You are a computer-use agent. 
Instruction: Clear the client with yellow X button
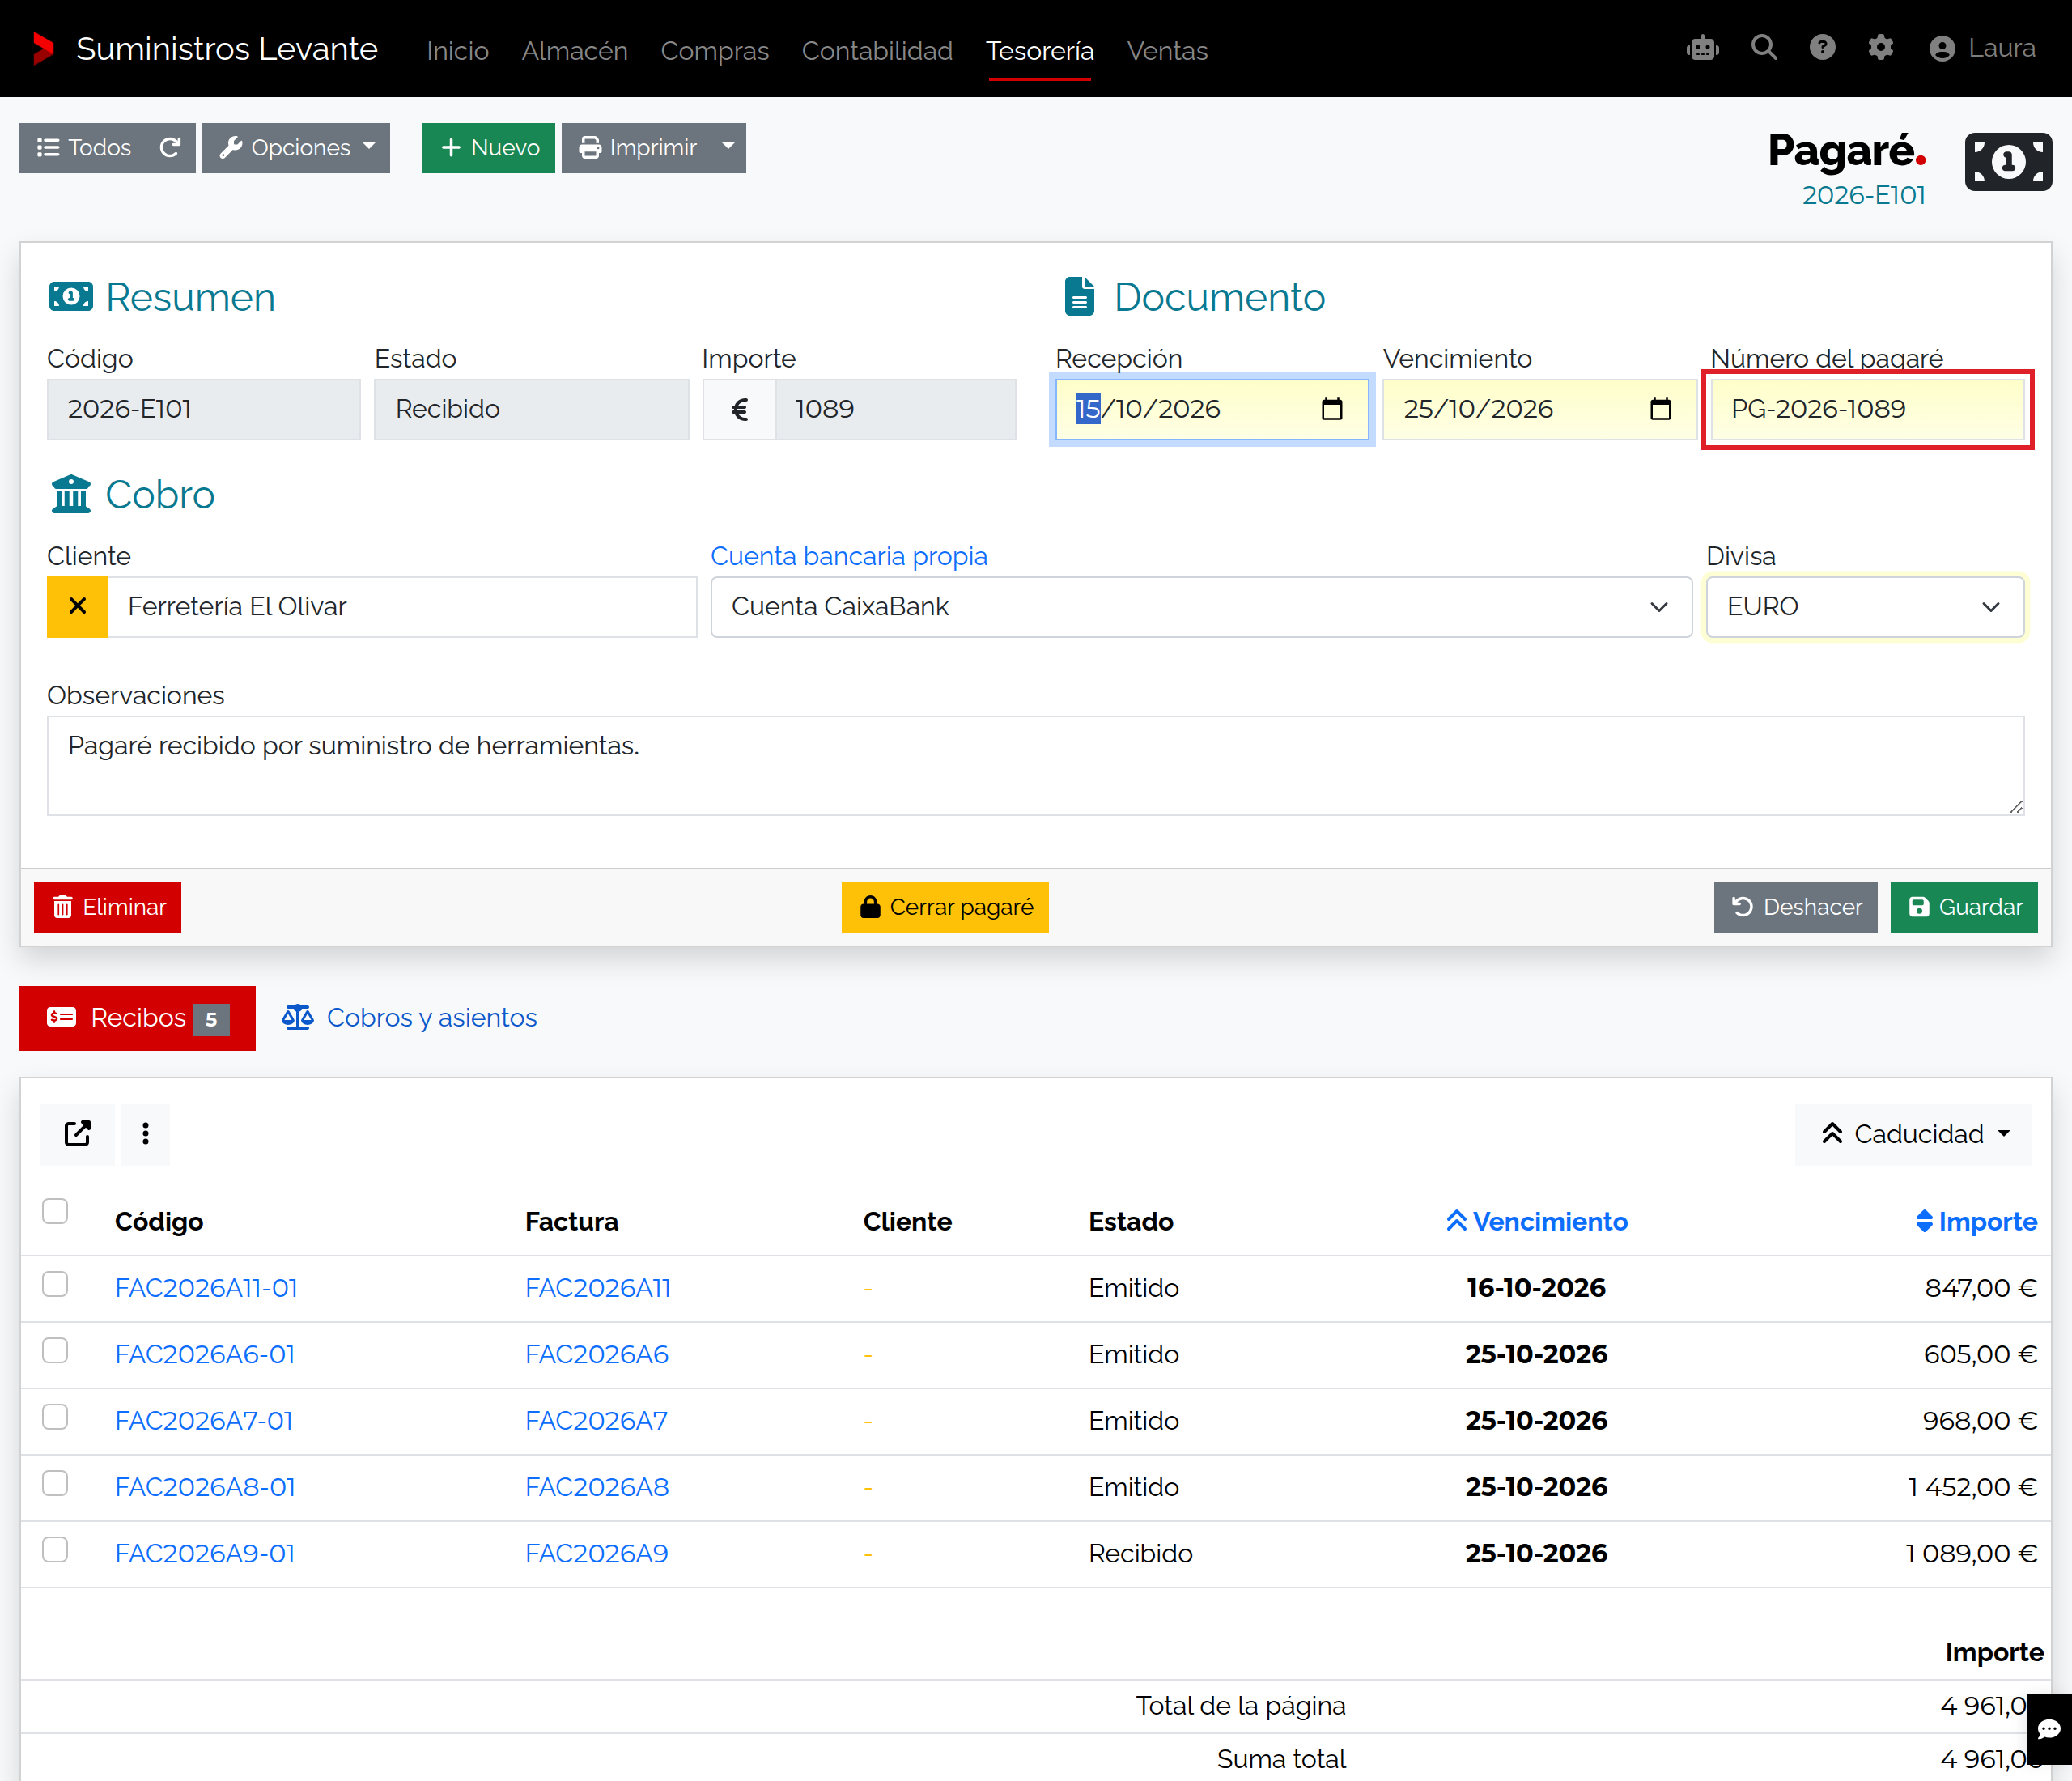[77, 606]
